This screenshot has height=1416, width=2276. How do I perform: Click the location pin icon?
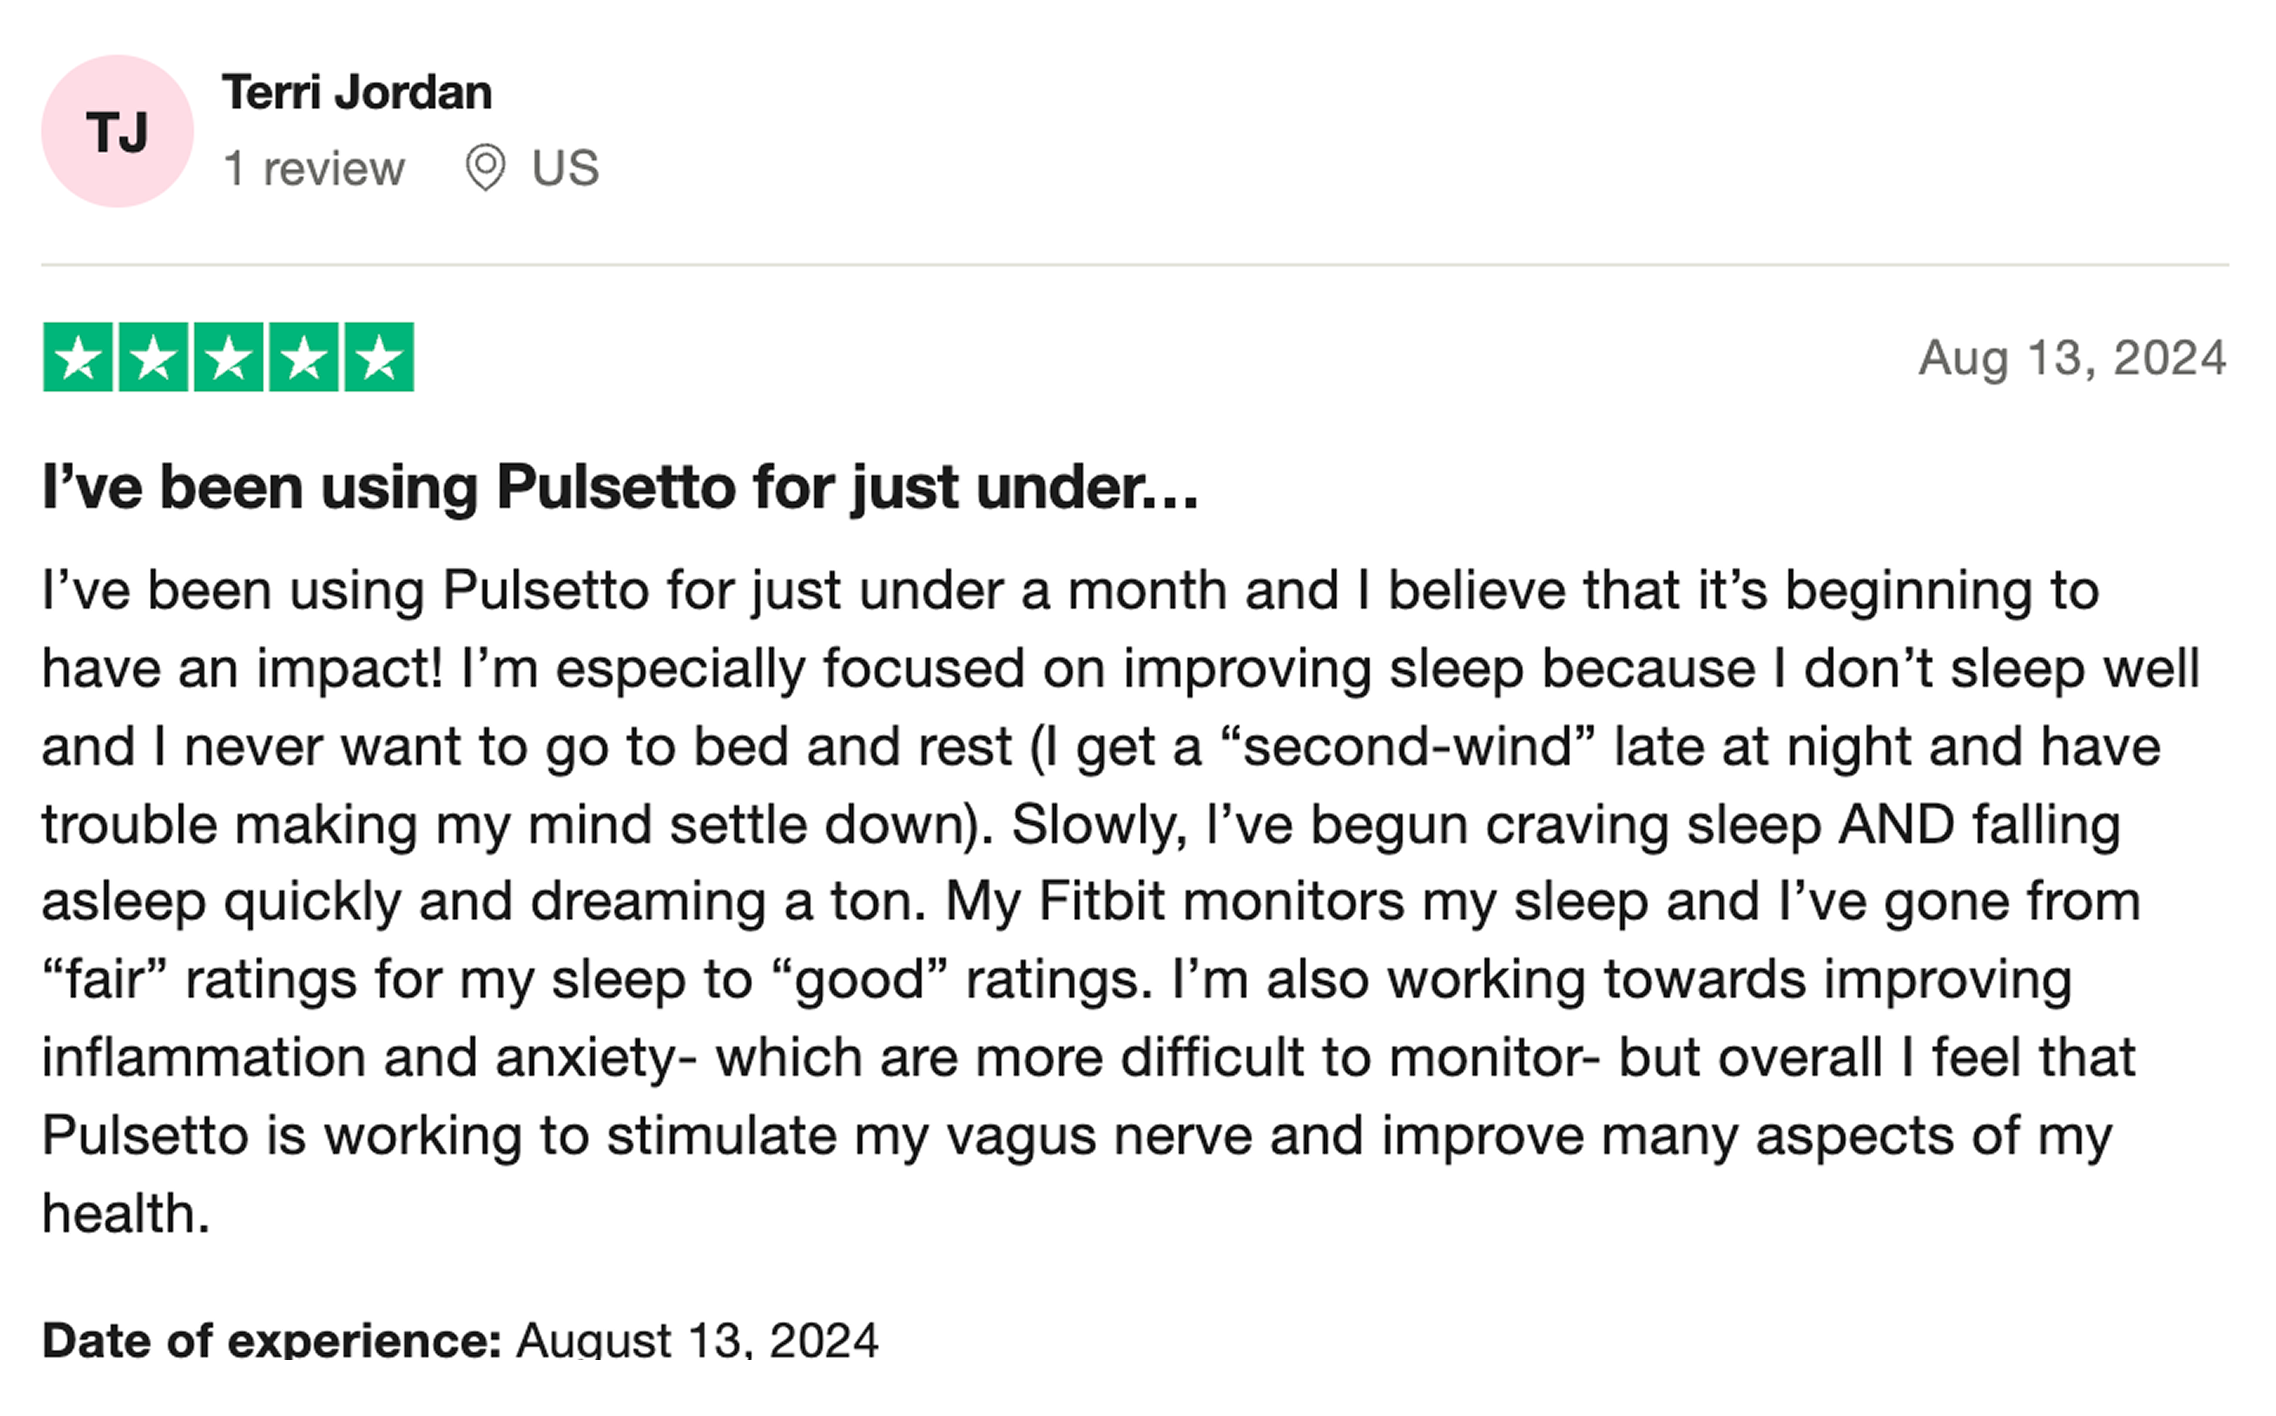coord(485,167)
